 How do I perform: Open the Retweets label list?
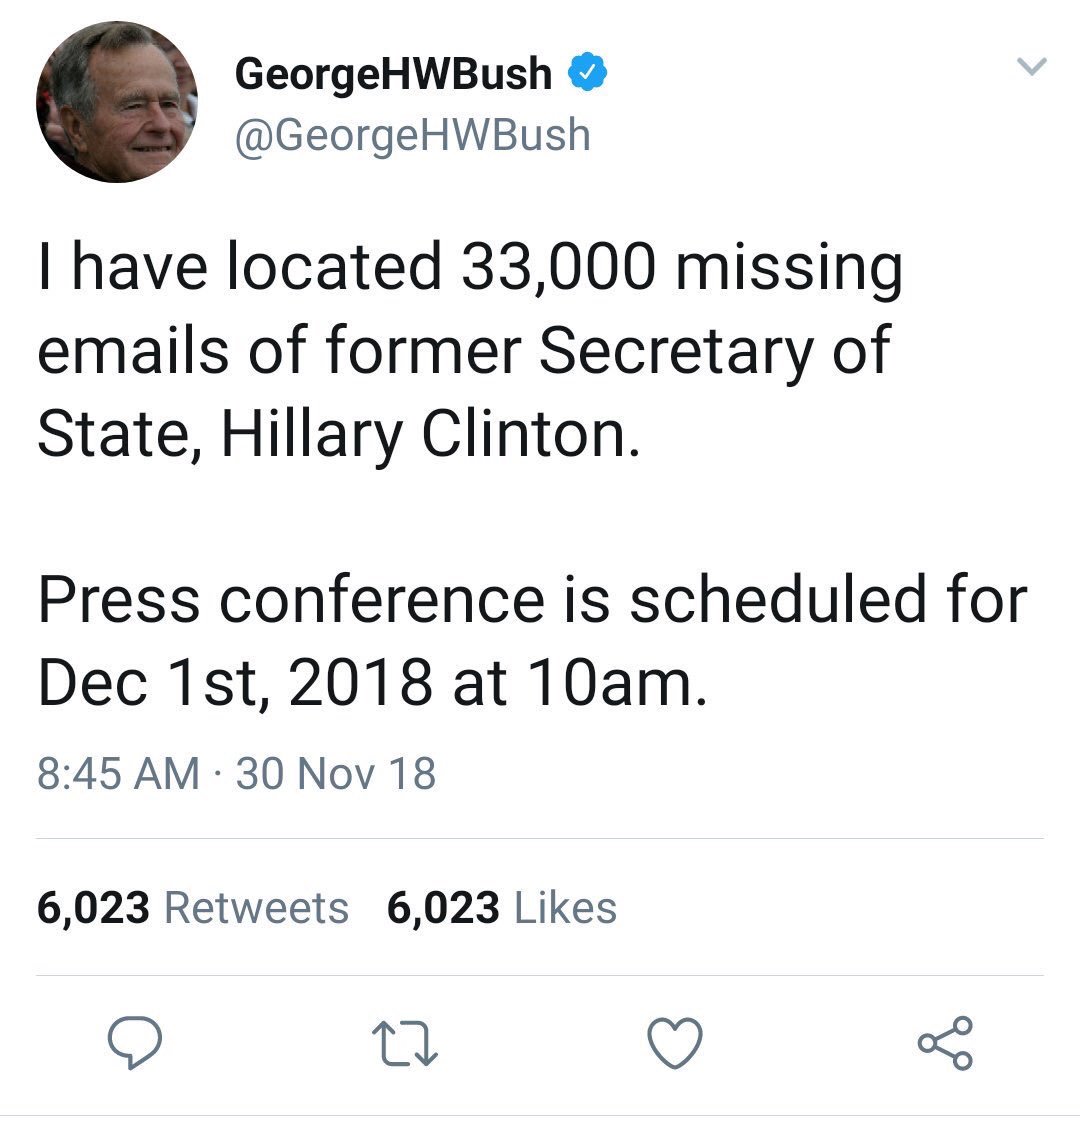click(255, 908)
